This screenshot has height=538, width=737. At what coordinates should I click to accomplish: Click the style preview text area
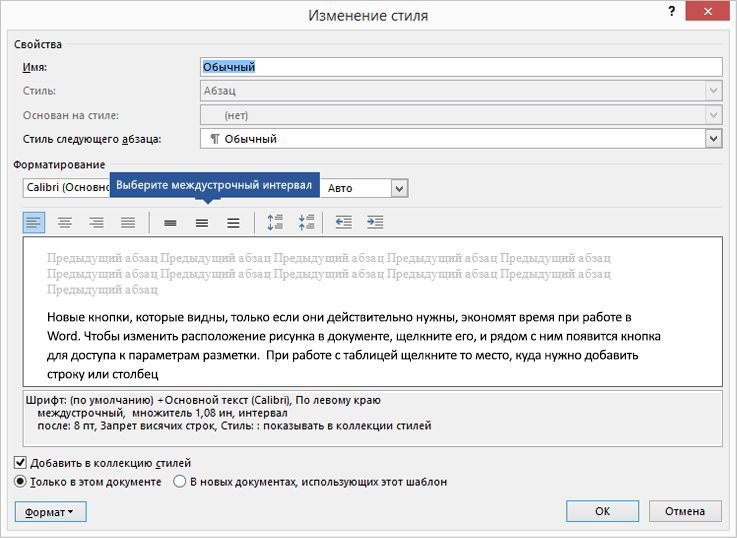click(372, 312)
